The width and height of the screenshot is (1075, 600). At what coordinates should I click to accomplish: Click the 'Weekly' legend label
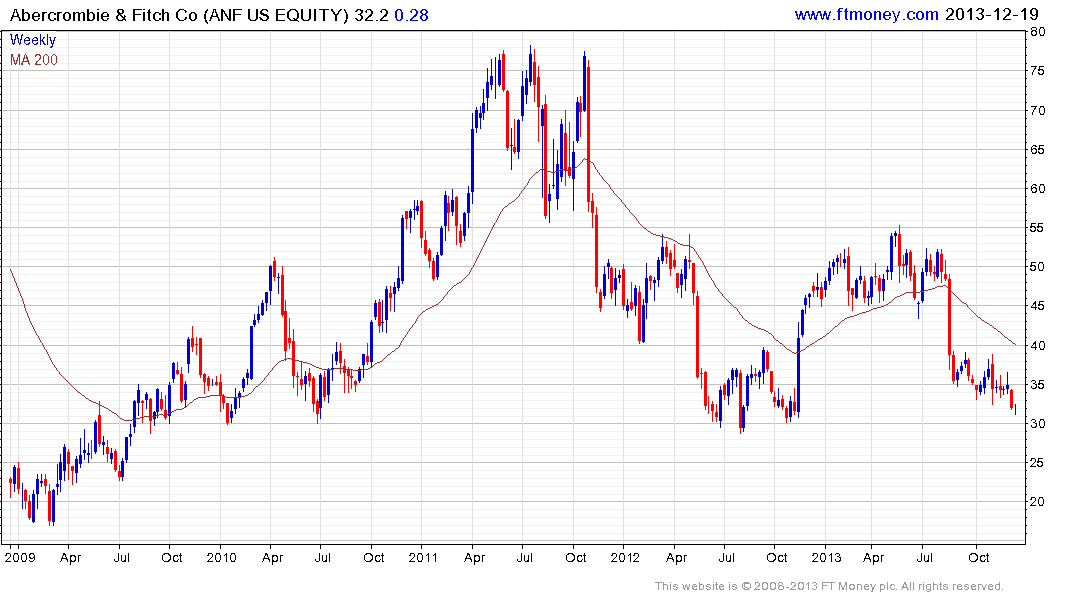point(32,40)
